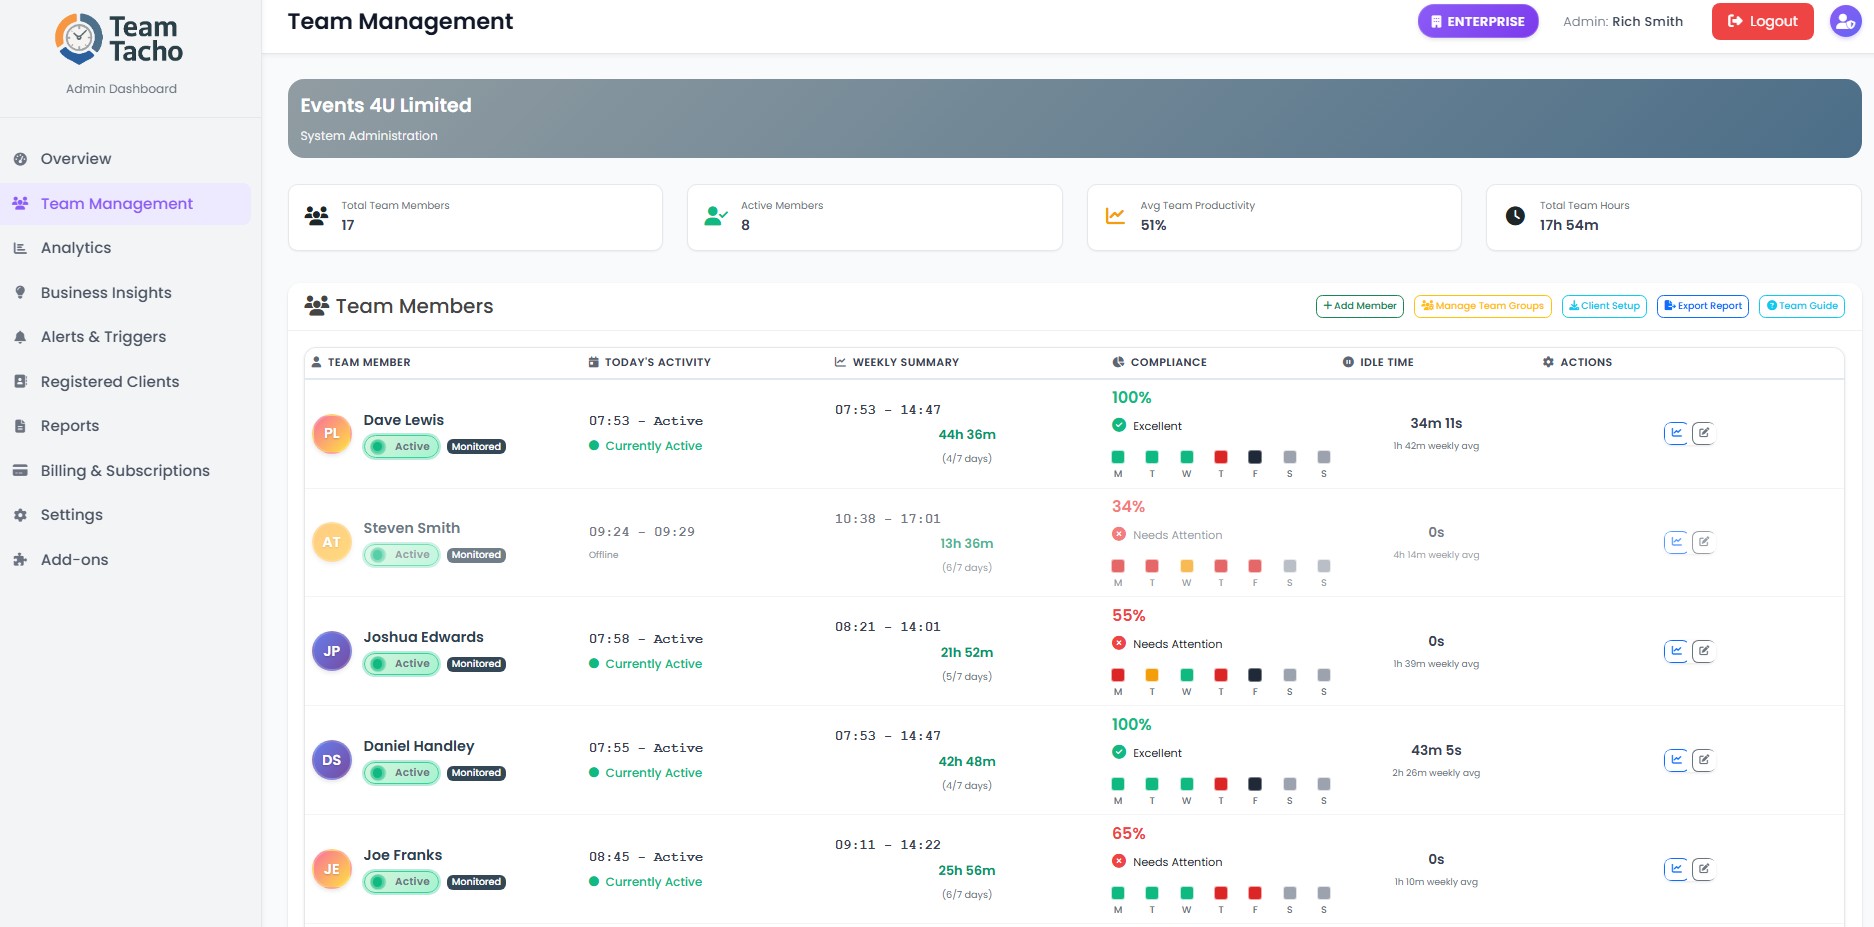Click Dave Lewis PL avatar

click(x=332, y=434)
